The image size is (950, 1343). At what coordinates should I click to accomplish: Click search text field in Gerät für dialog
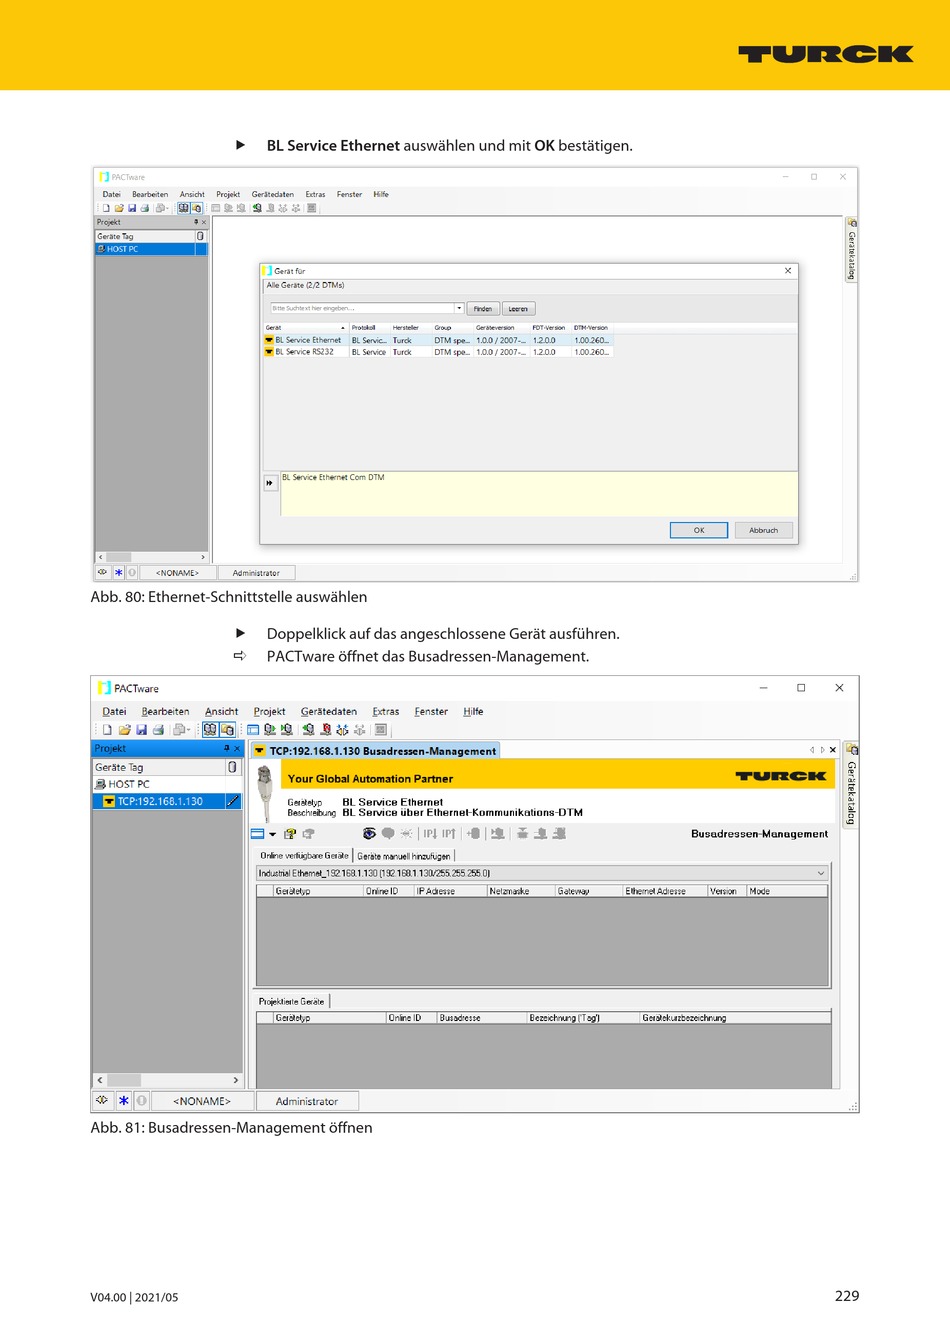[362, 308]
